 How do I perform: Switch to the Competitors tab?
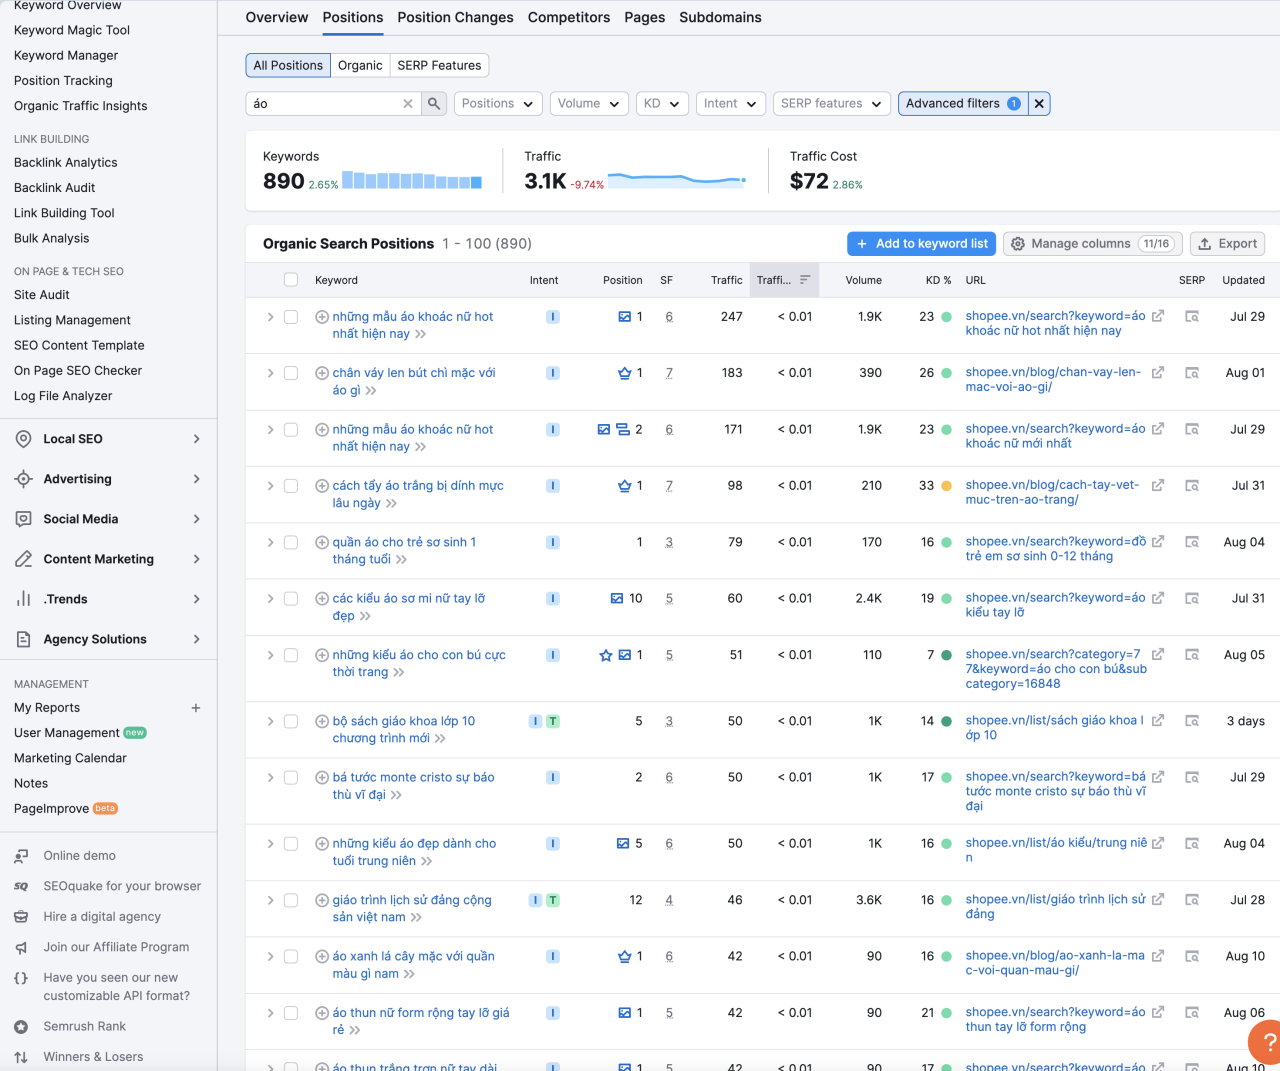point(569,18)
